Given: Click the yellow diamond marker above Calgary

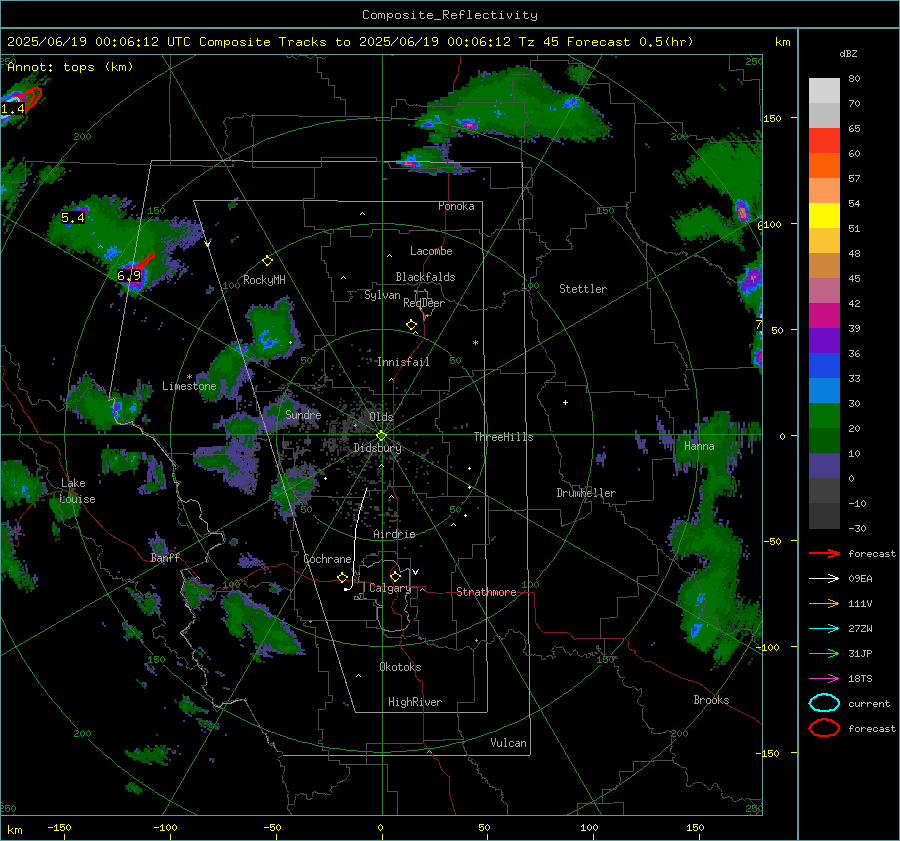Looking at the screenshot, I should tap(395, 576).
